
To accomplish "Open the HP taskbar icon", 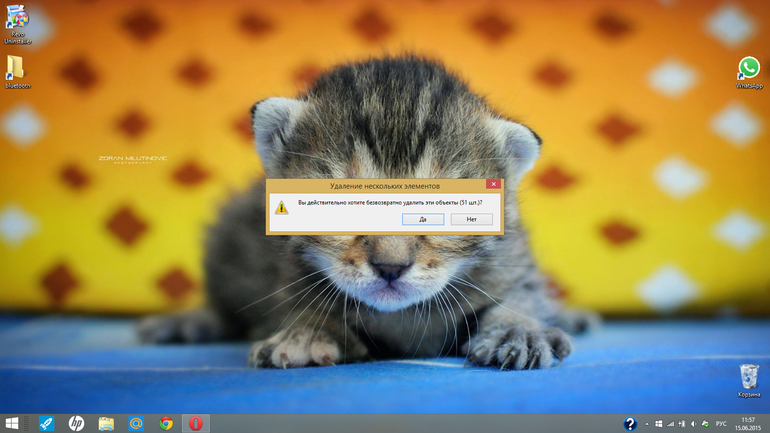I will (76, 423).
